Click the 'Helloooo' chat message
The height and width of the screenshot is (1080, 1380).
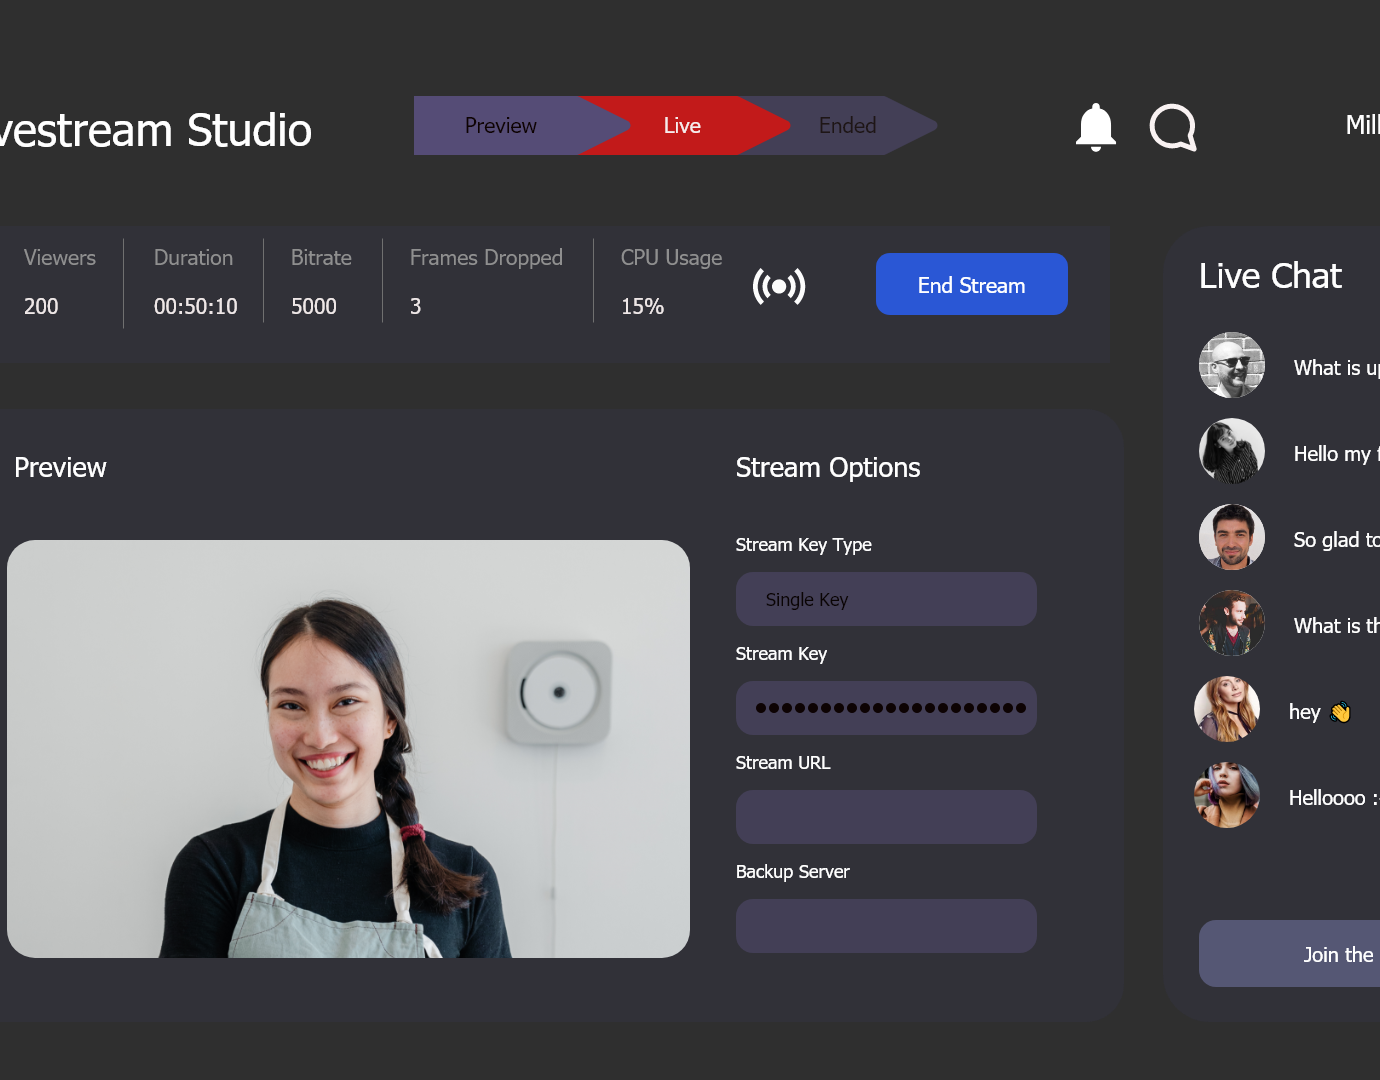(1334, 798)
